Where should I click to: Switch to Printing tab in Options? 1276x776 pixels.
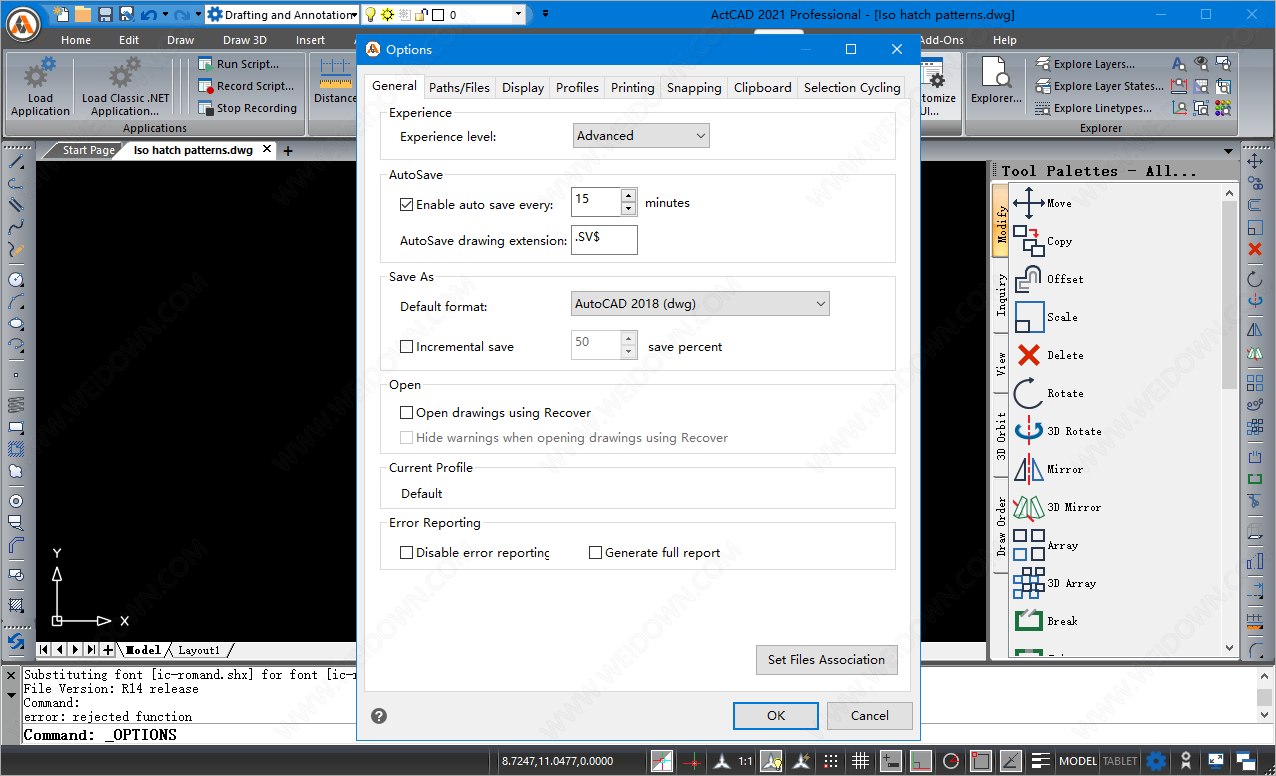pyautogui.click(x=633, y=87)
